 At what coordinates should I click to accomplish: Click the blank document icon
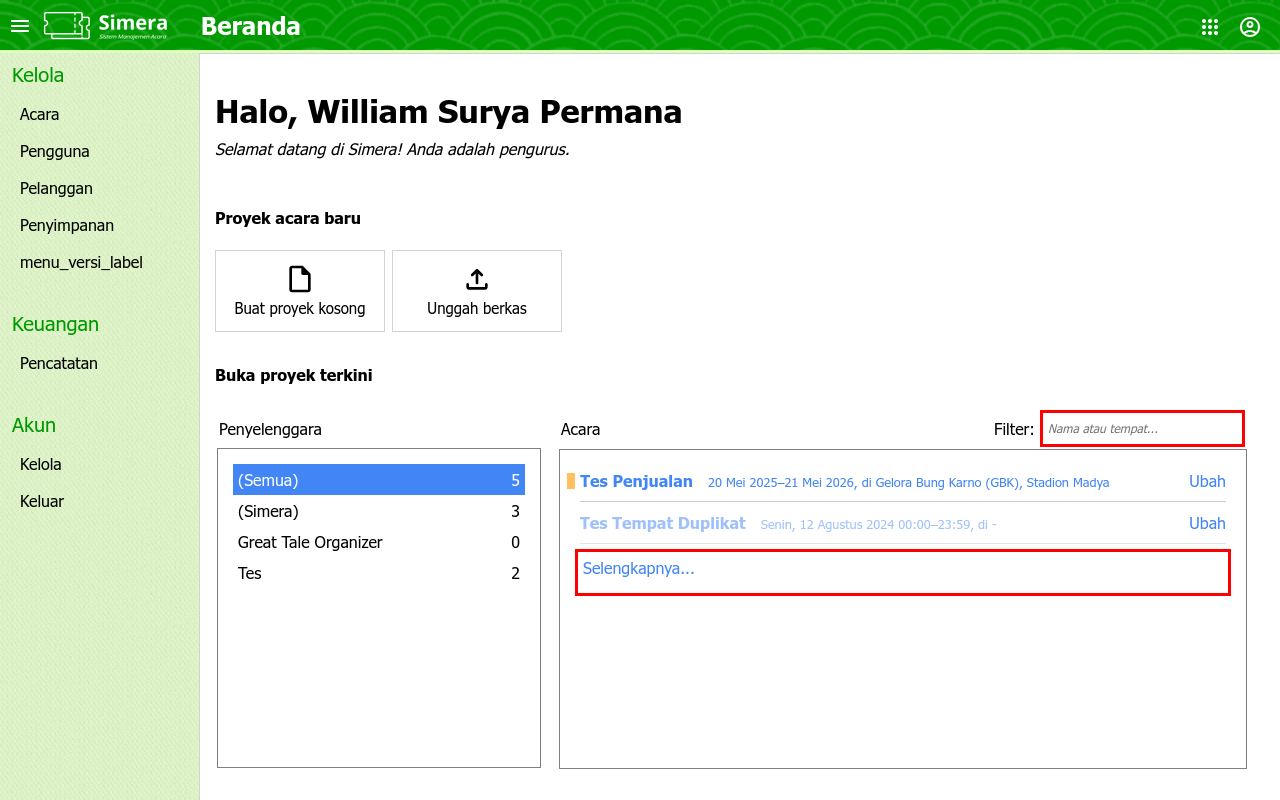pyautogui.click(x=300, y=279)
